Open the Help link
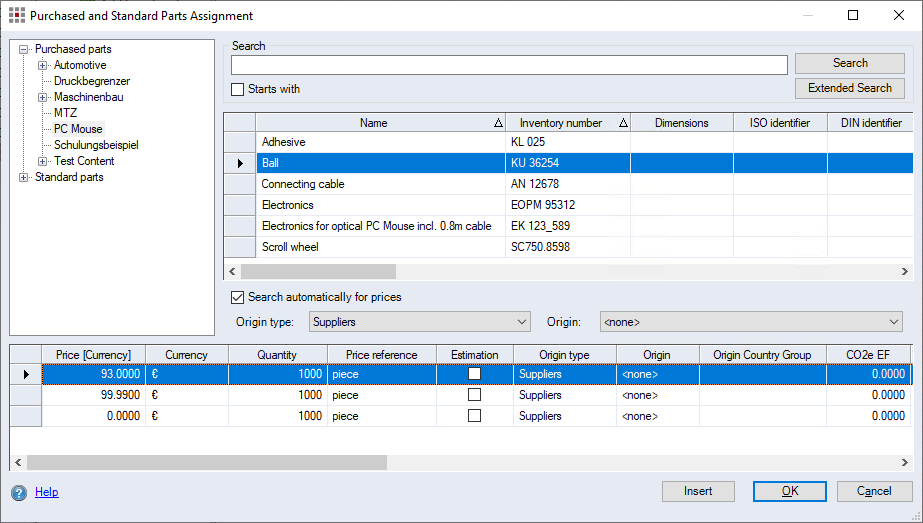This screenshot has width=923, height=523. coord(47,492)
